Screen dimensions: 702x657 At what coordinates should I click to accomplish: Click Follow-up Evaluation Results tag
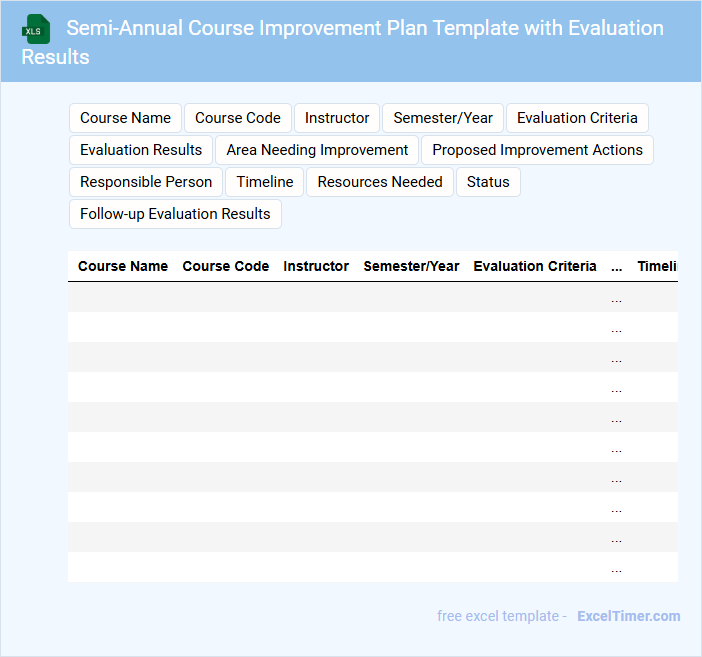coord(175,214)
